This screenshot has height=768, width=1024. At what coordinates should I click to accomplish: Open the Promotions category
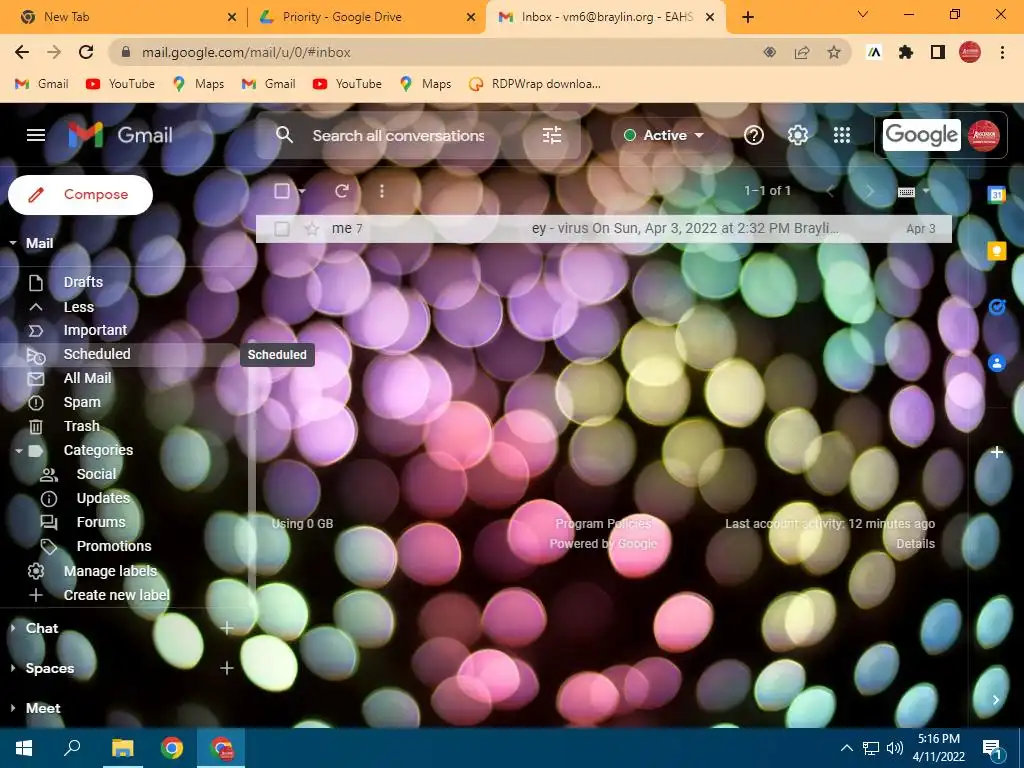[x=114, y=546]
